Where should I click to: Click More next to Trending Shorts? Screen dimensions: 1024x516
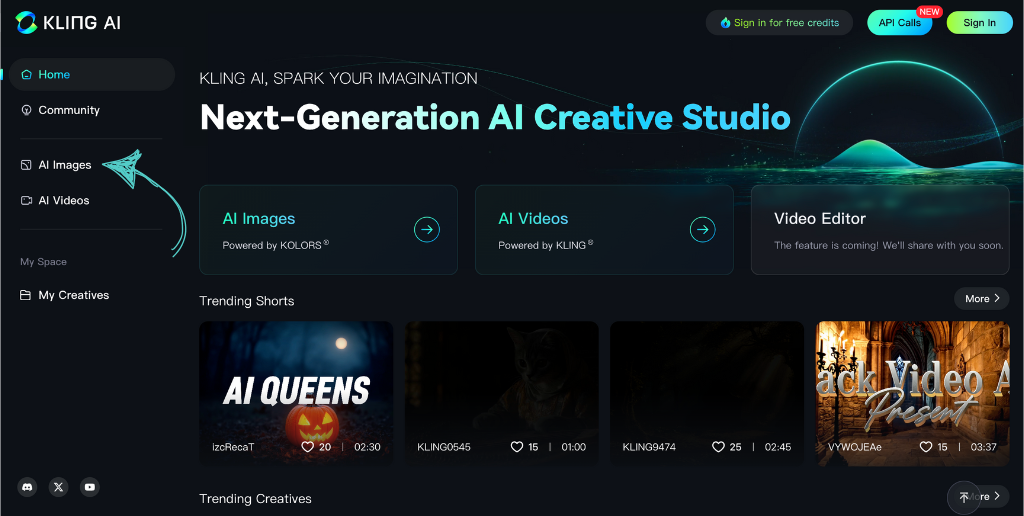pos(982,298)
